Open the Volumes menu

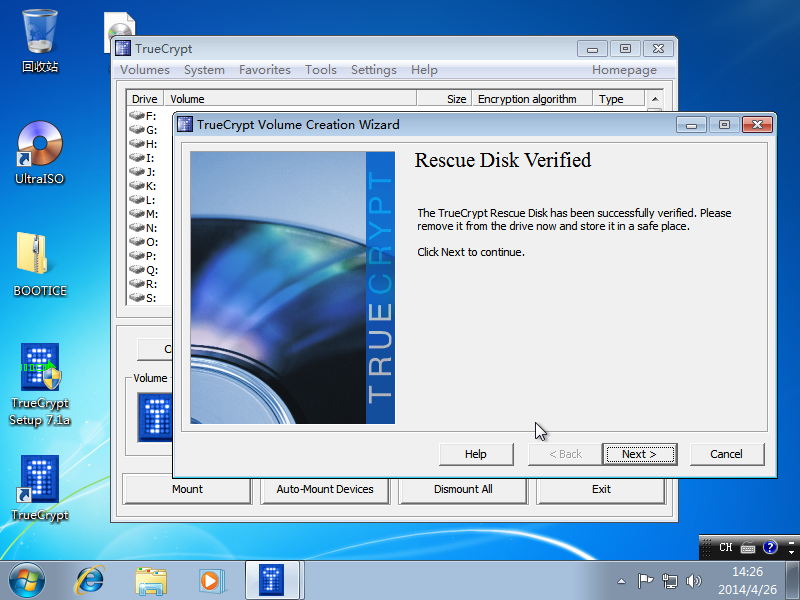145,70
